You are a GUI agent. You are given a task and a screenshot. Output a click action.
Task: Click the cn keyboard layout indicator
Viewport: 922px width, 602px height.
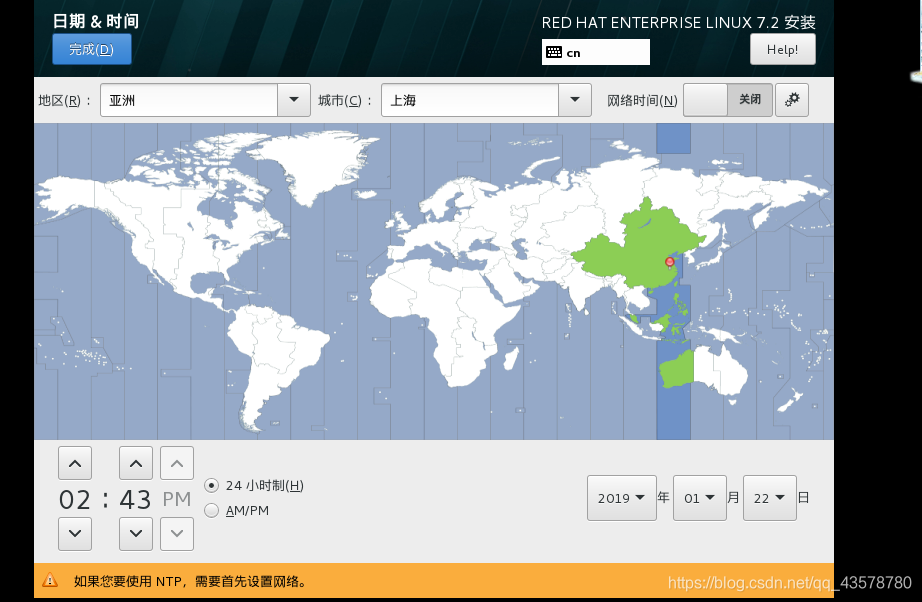pyautogui.click(x=596, y=52)
